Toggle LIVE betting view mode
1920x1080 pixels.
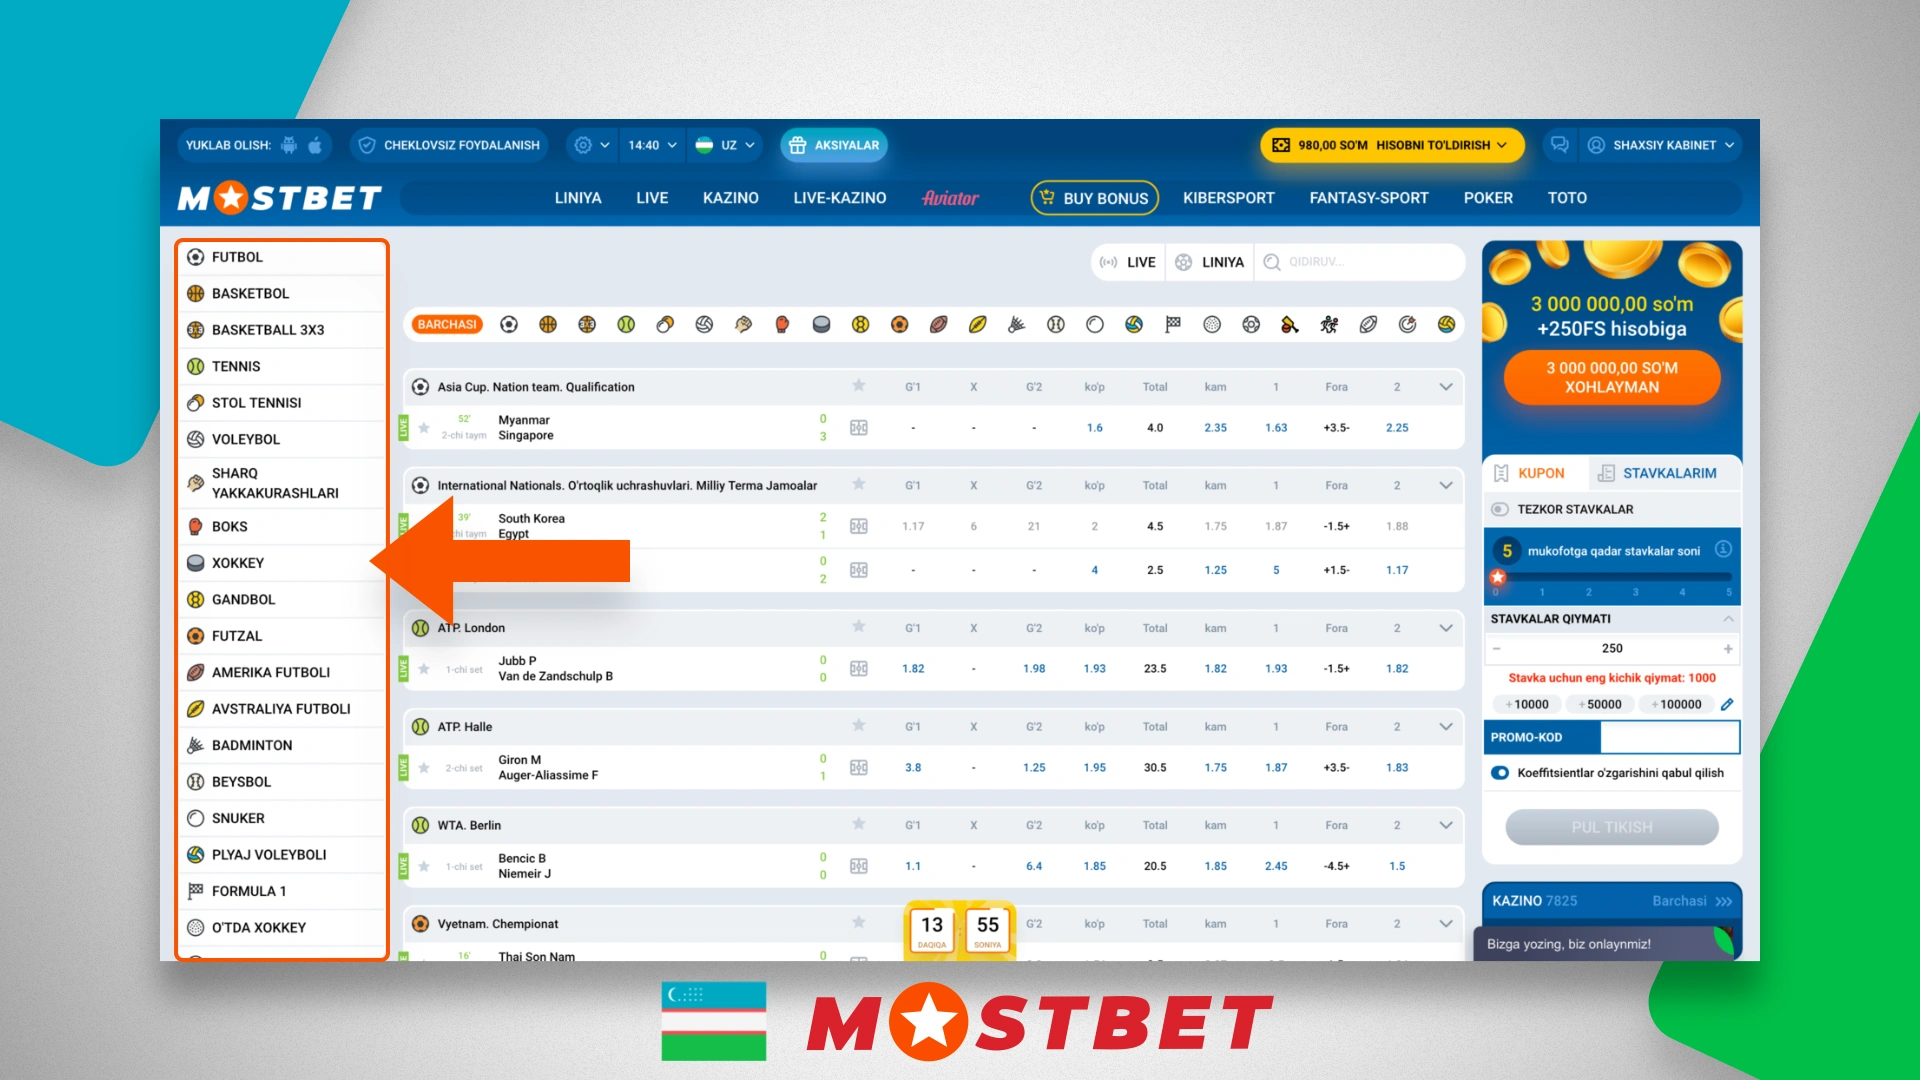coord(1127,261)
